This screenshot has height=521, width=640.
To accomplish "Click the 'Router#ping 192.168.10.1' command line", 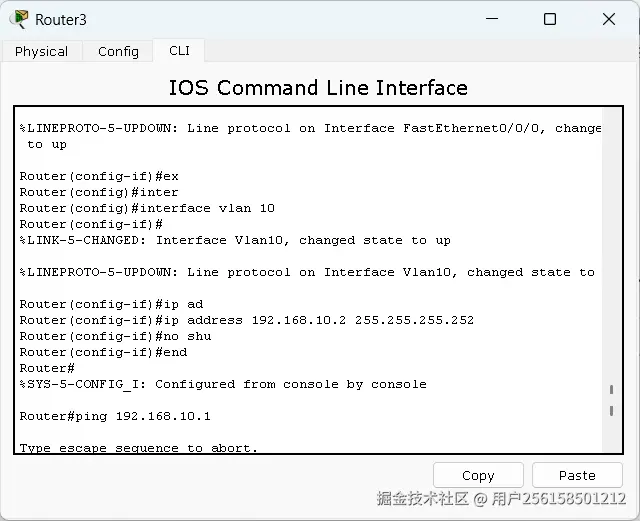I will point(115,416).
